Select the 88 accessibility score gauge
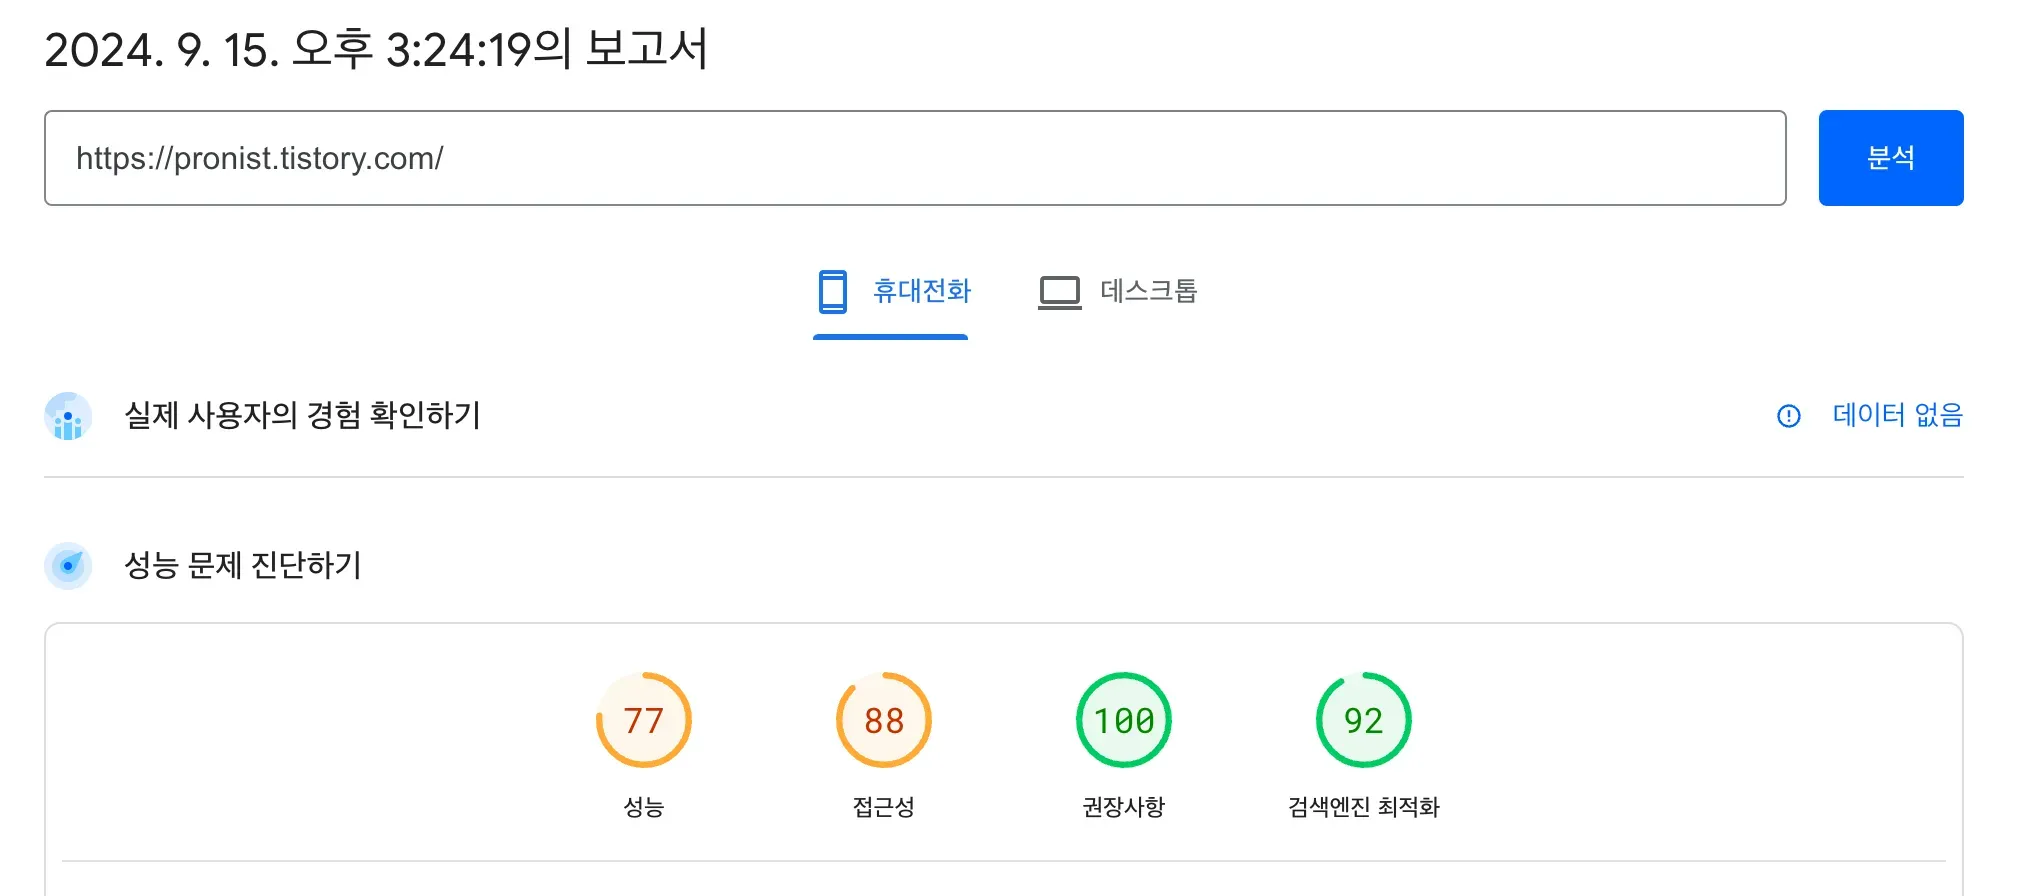The image size is (2036, 896). pyautogui.click(x=884, y=720)
